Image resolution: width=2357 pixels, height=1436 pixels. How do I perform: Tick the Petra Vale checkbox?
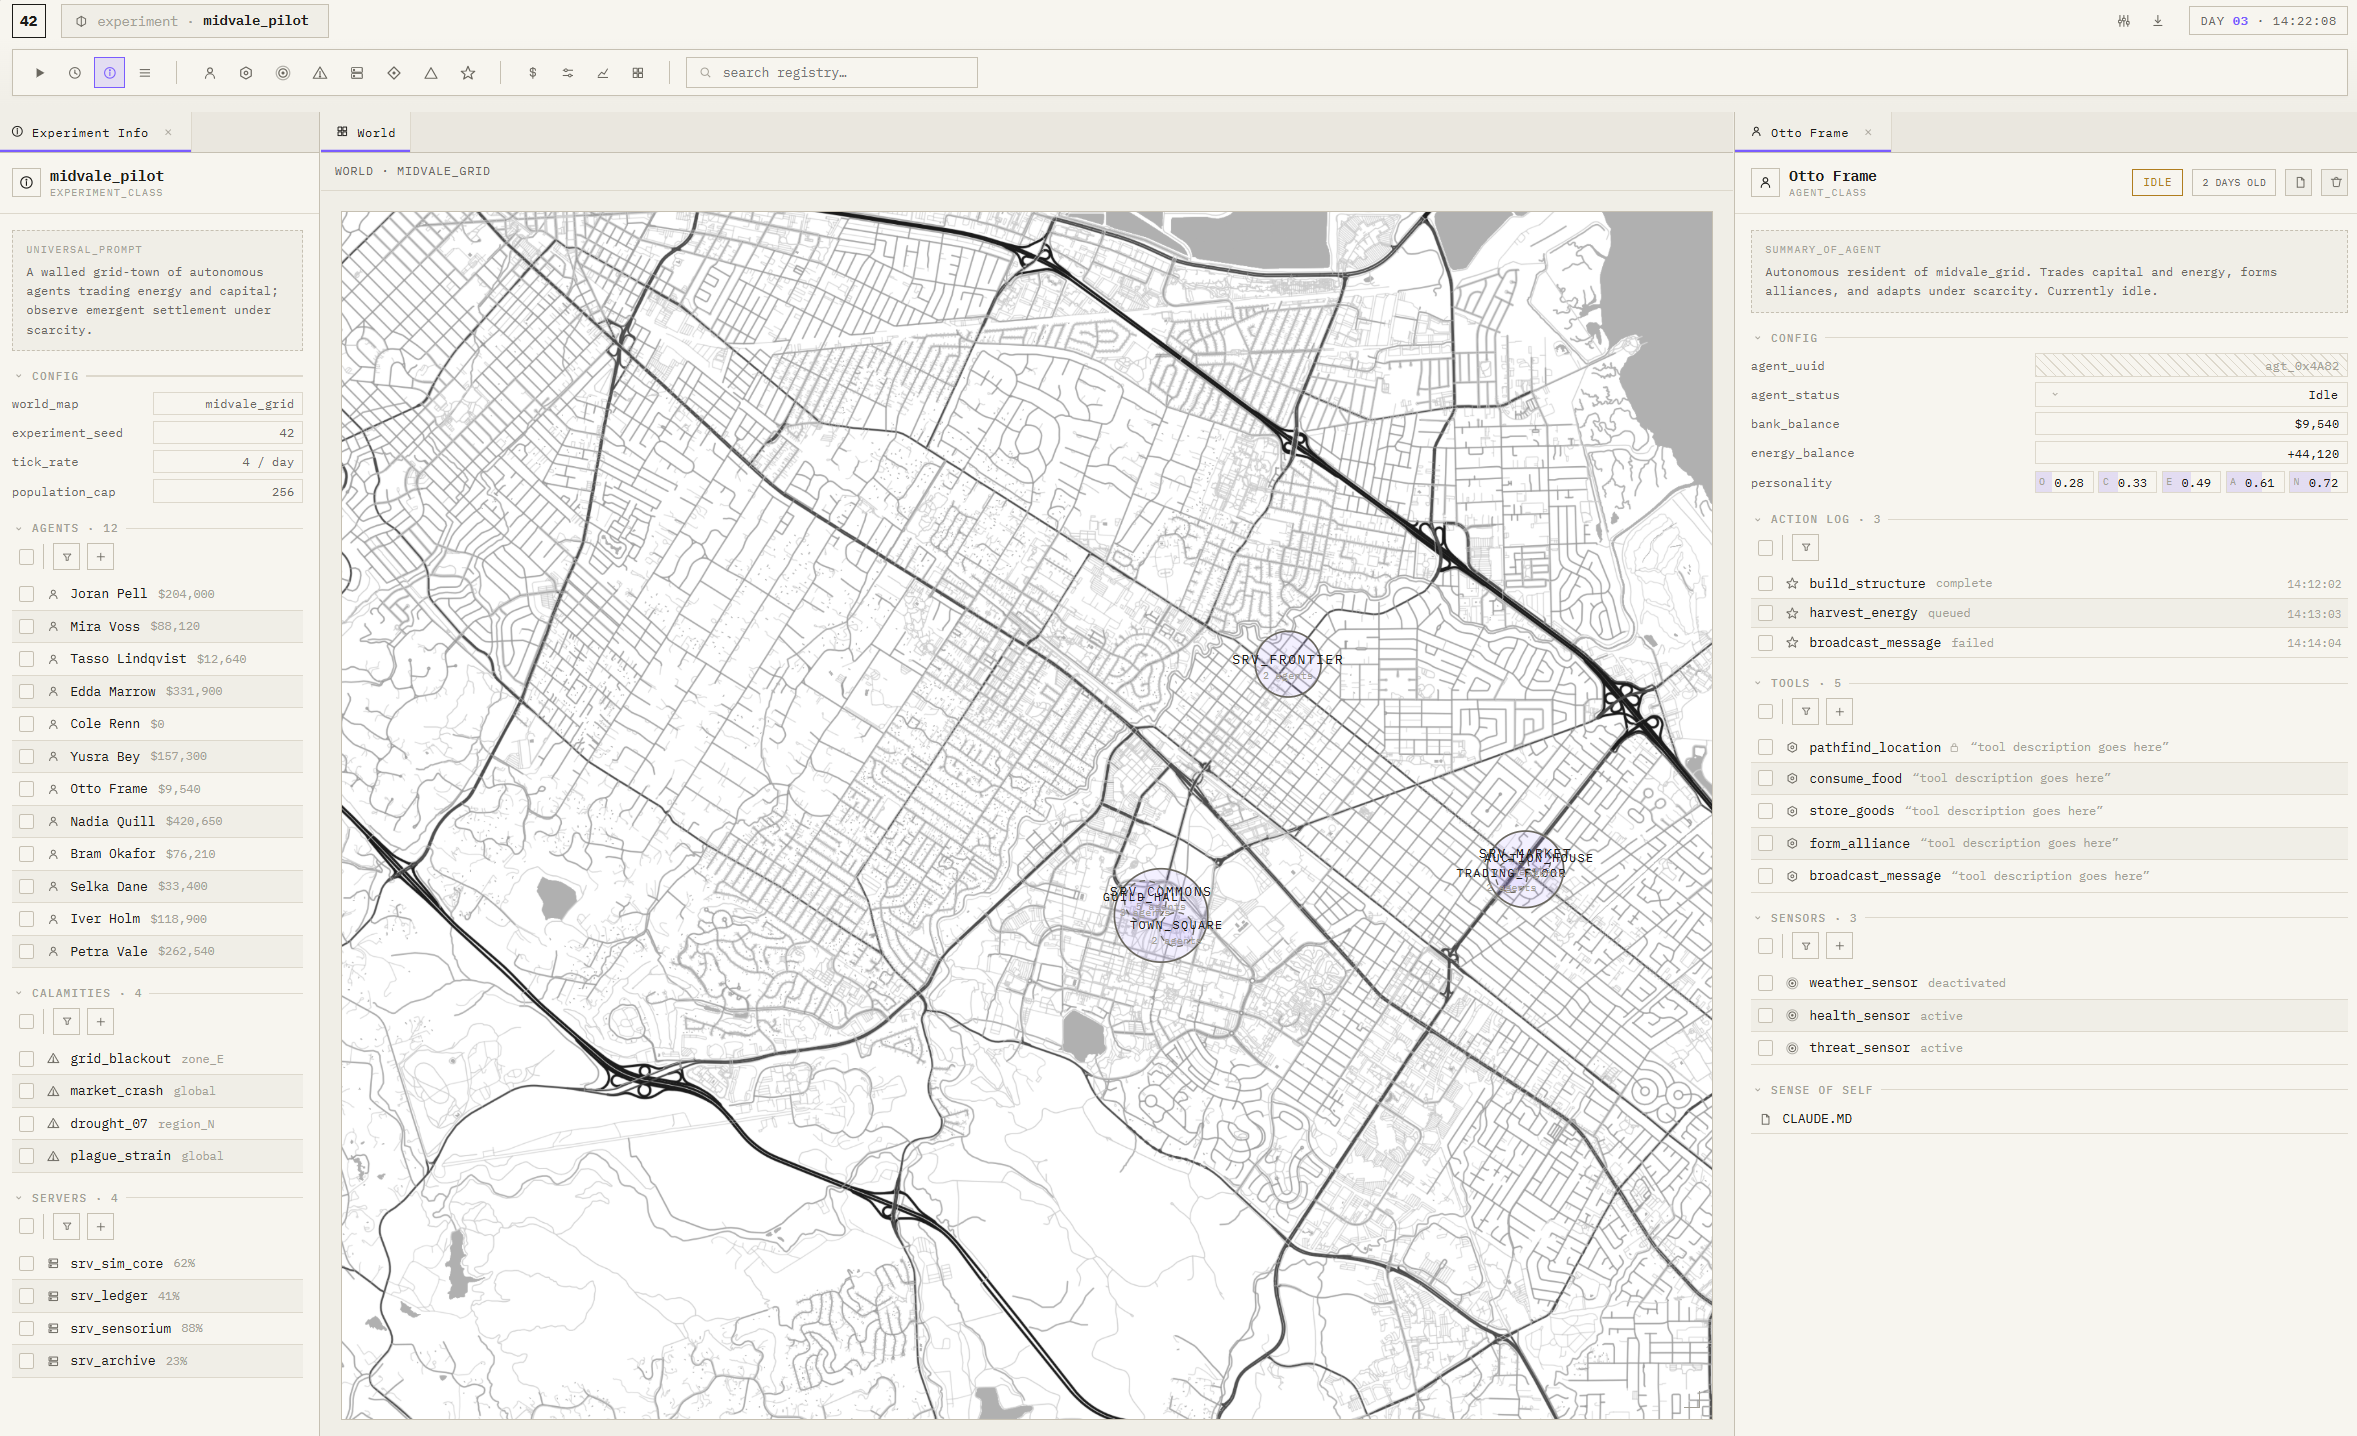[27, 952]
